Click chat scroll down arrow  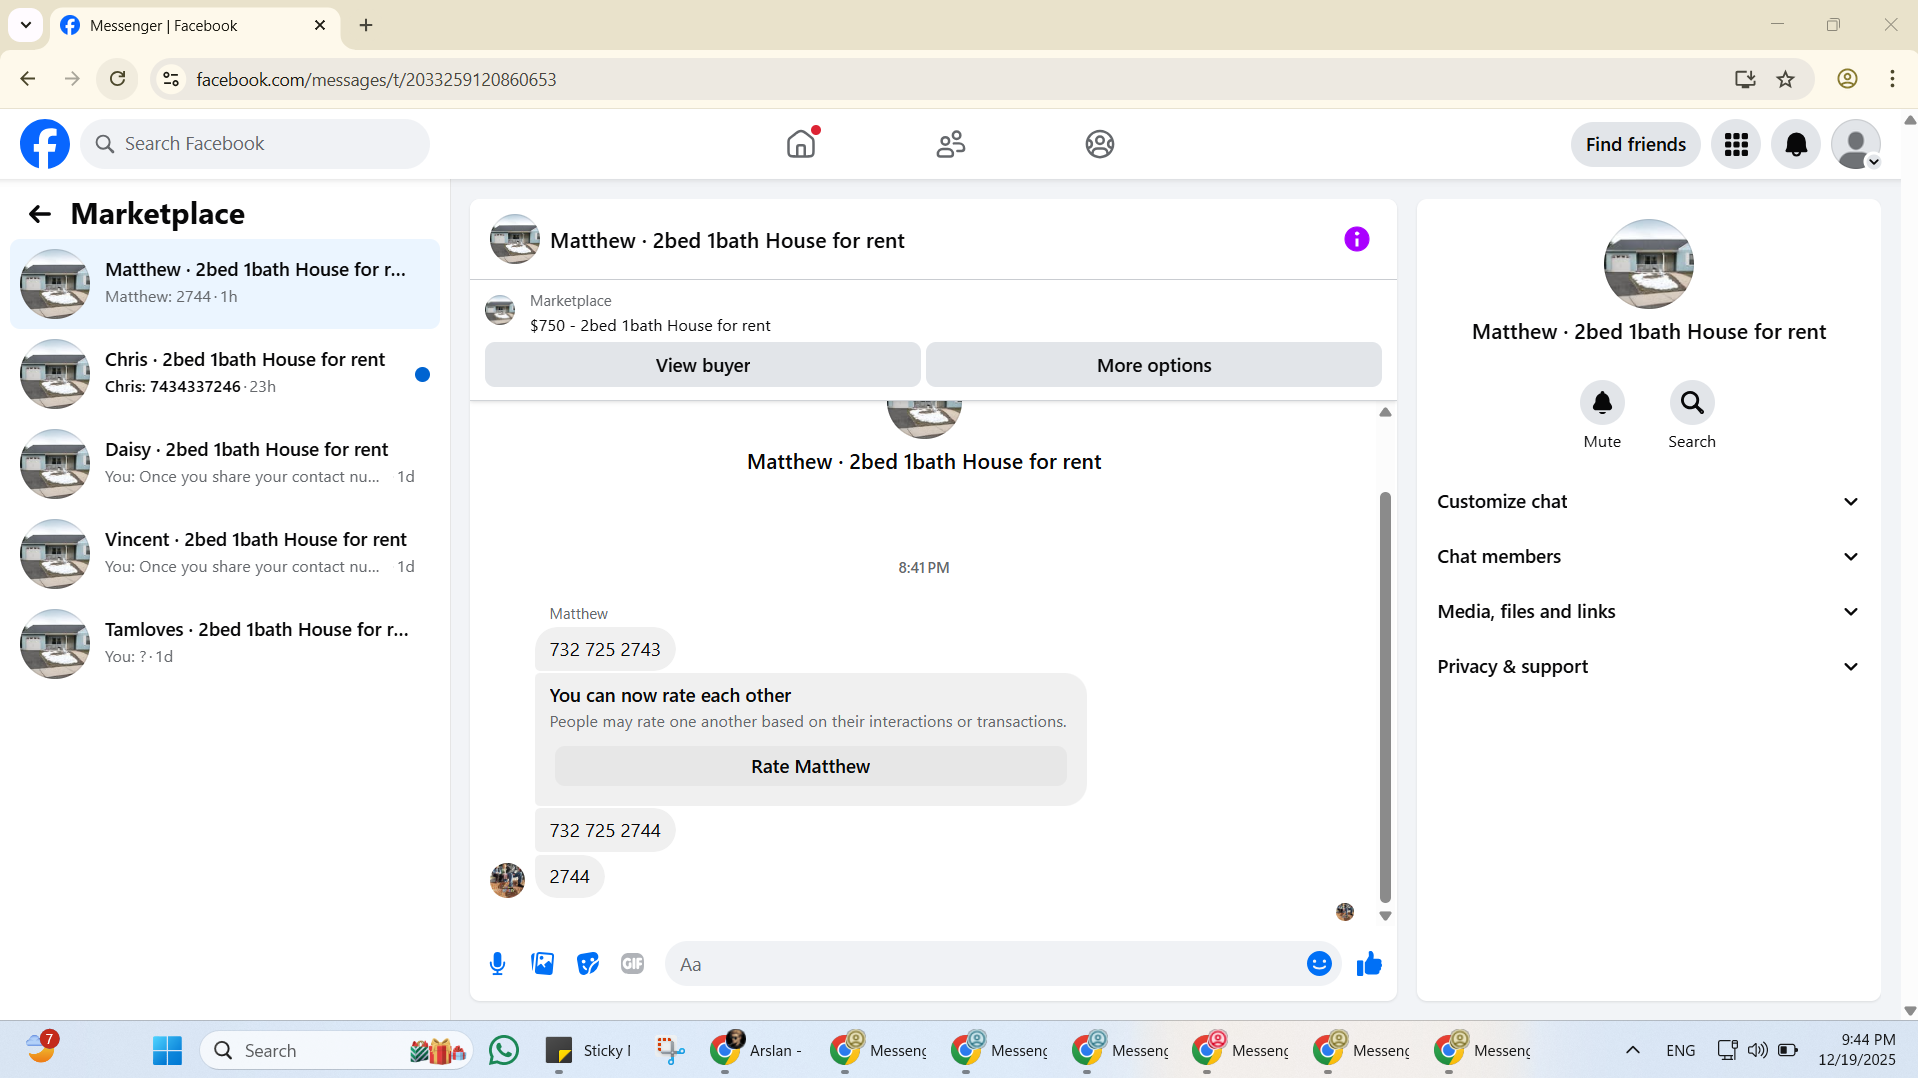(x=1385, y=916)
